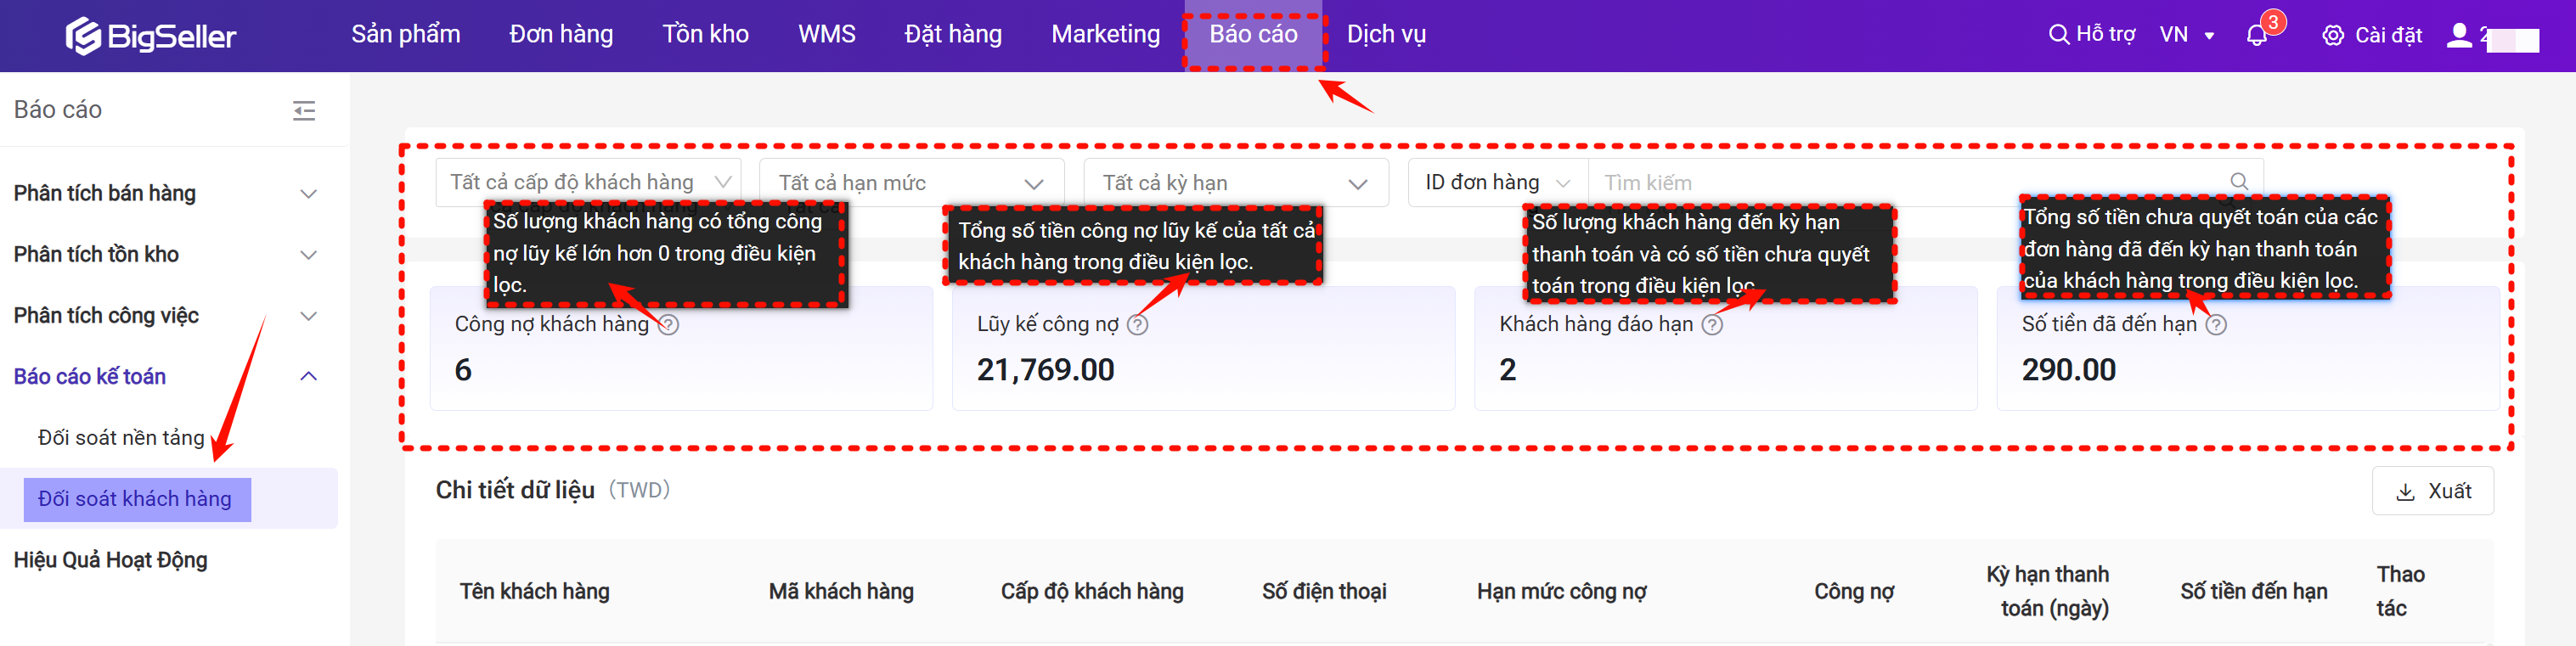Collapse the Báo cáo sidebar menu
The image size is (2576, 646).
pyautogui.click(x=304, y=110)
